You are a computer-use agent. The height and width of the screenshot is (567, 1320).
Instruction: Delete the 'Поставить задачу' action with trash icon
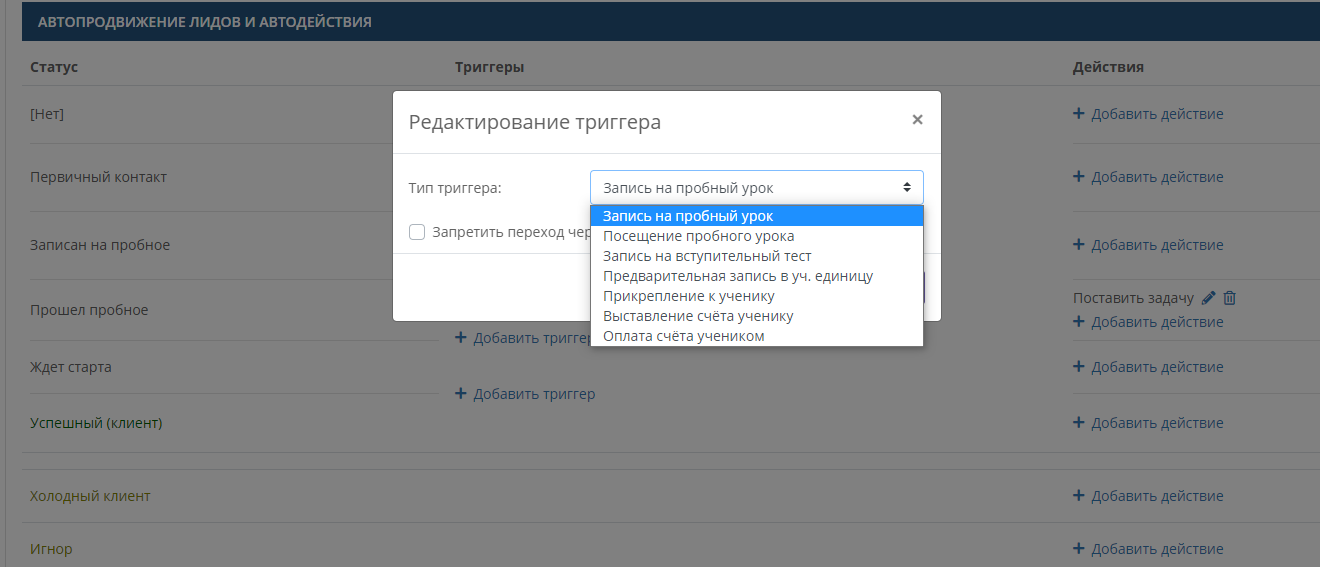[x=1230, y=298]
